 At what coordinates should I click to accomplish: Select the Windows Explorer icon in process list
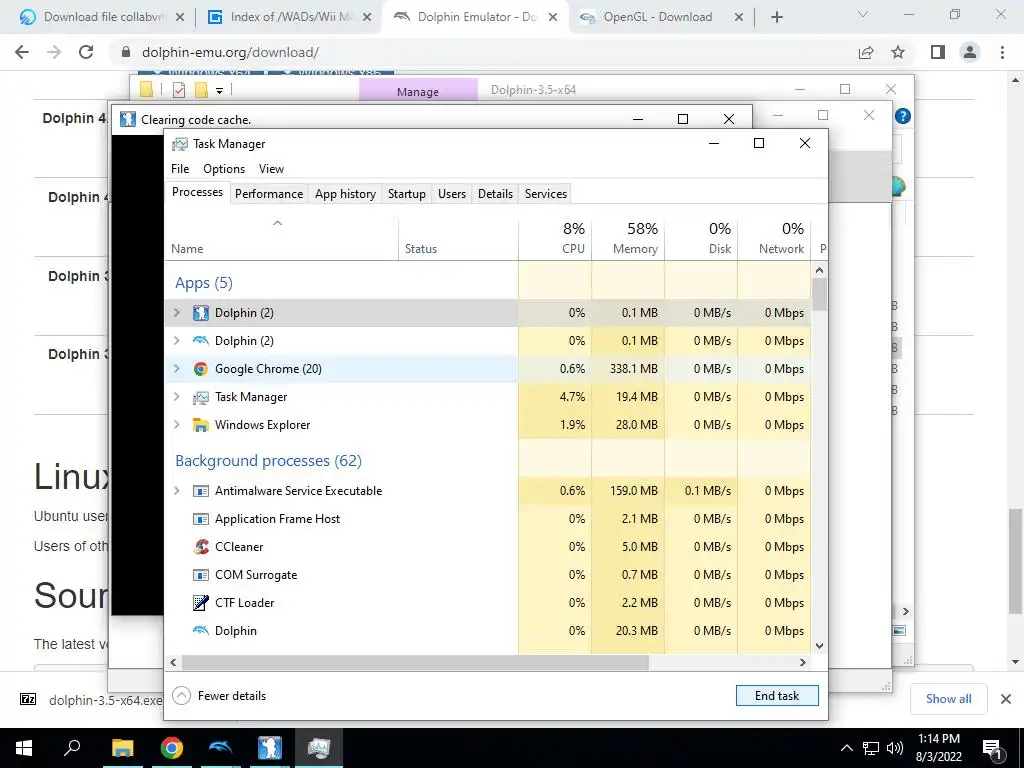click(200, 425)
